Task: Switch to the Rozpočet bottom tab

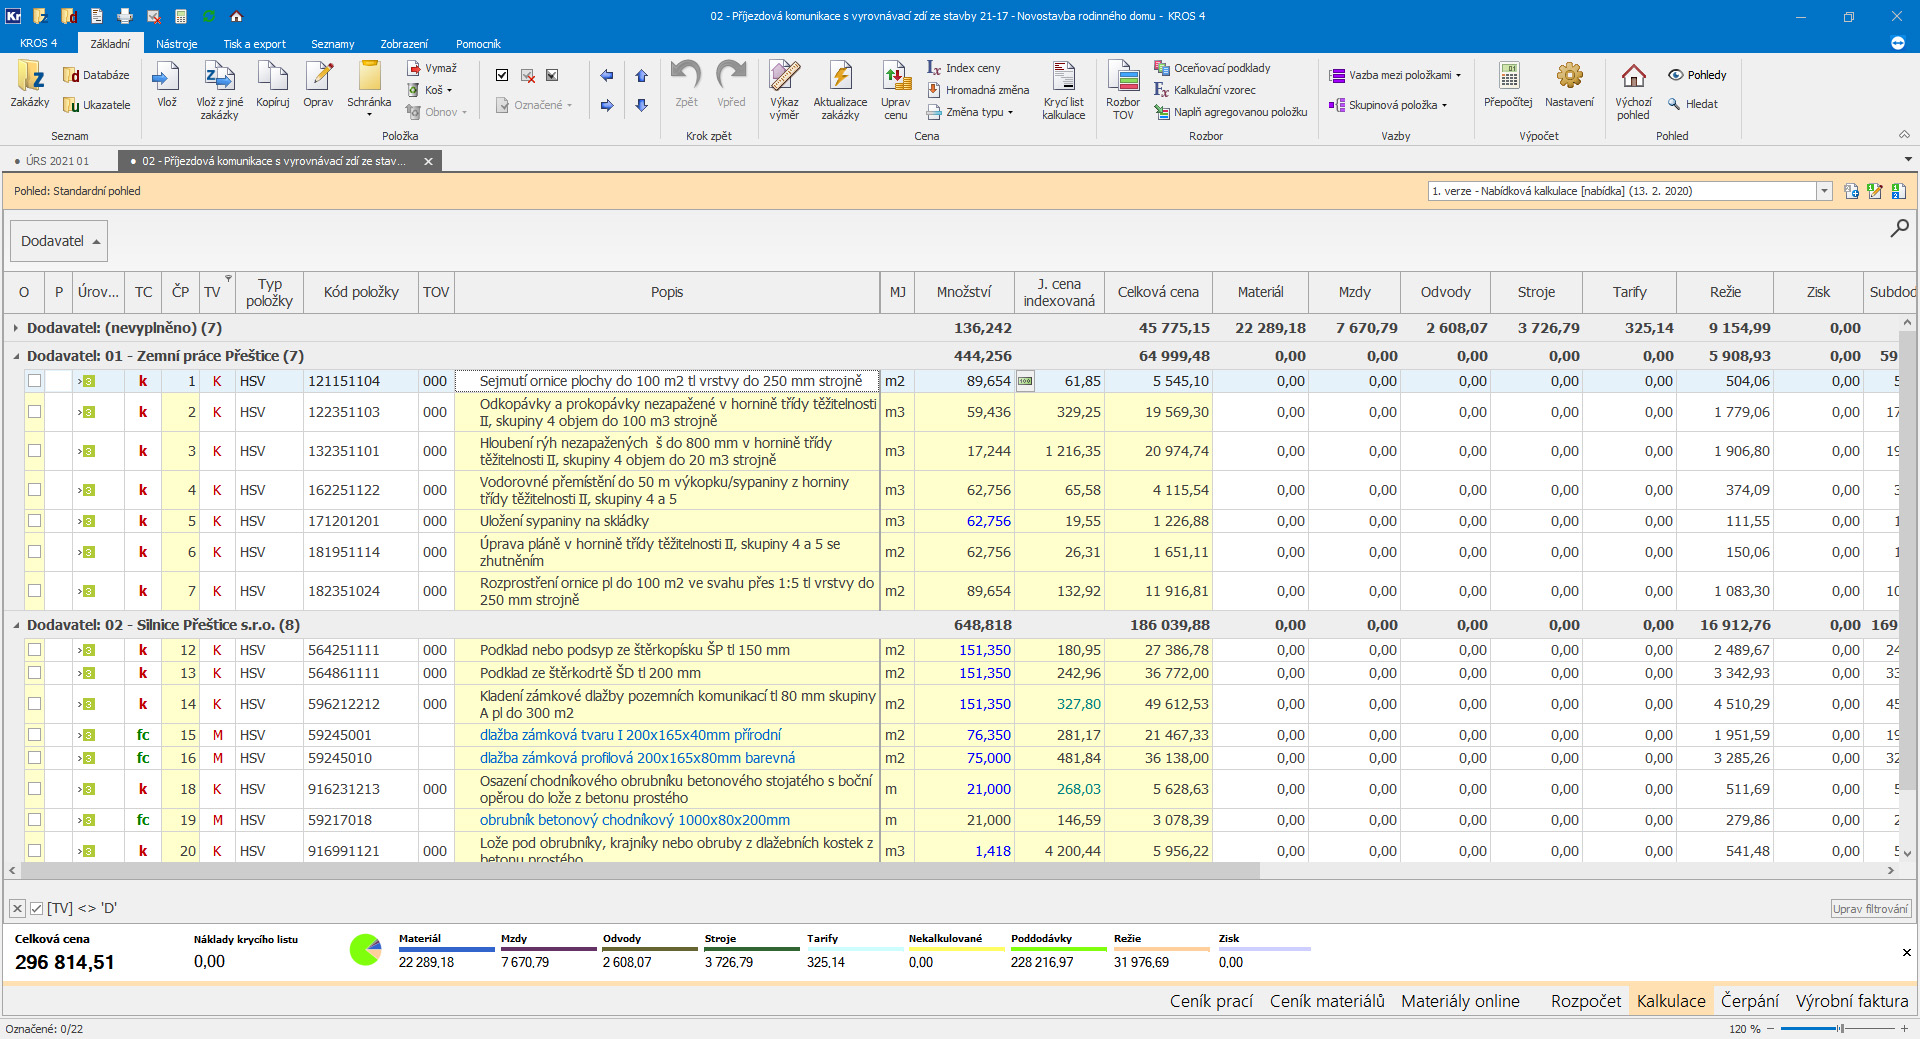Action: pyautogui.click(x=1585, y=1001)
